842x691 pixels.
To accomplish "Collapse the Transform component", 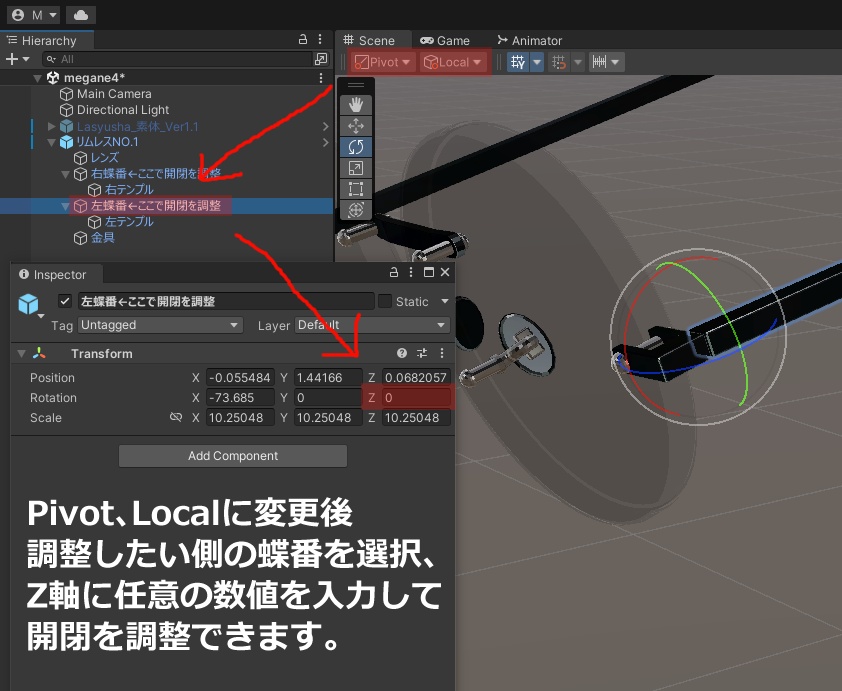I will point(21,354).
